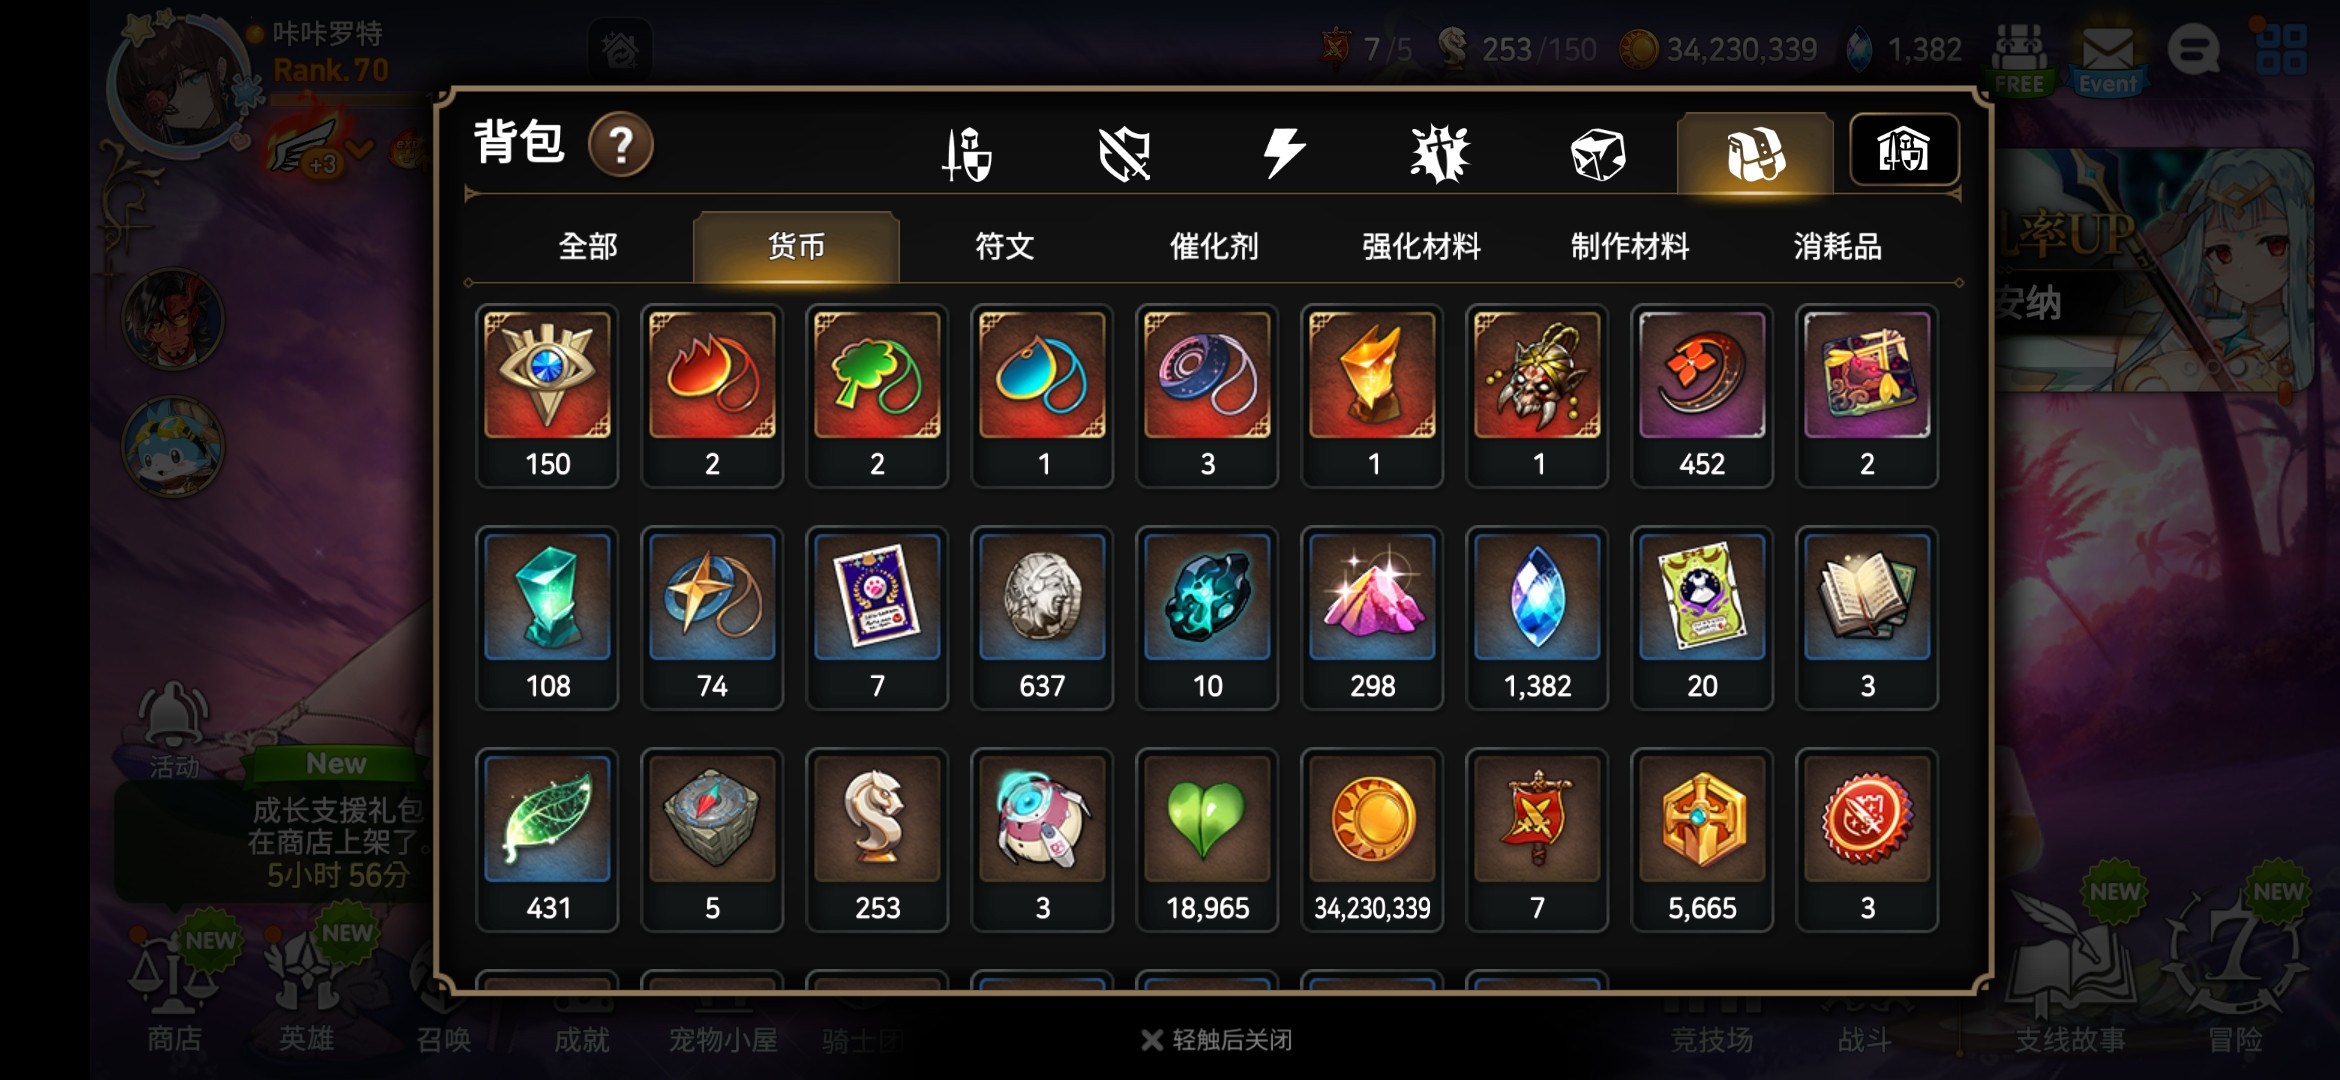
Task: Switch to the 符文 tab
Action: click(x=1005, y=246)
